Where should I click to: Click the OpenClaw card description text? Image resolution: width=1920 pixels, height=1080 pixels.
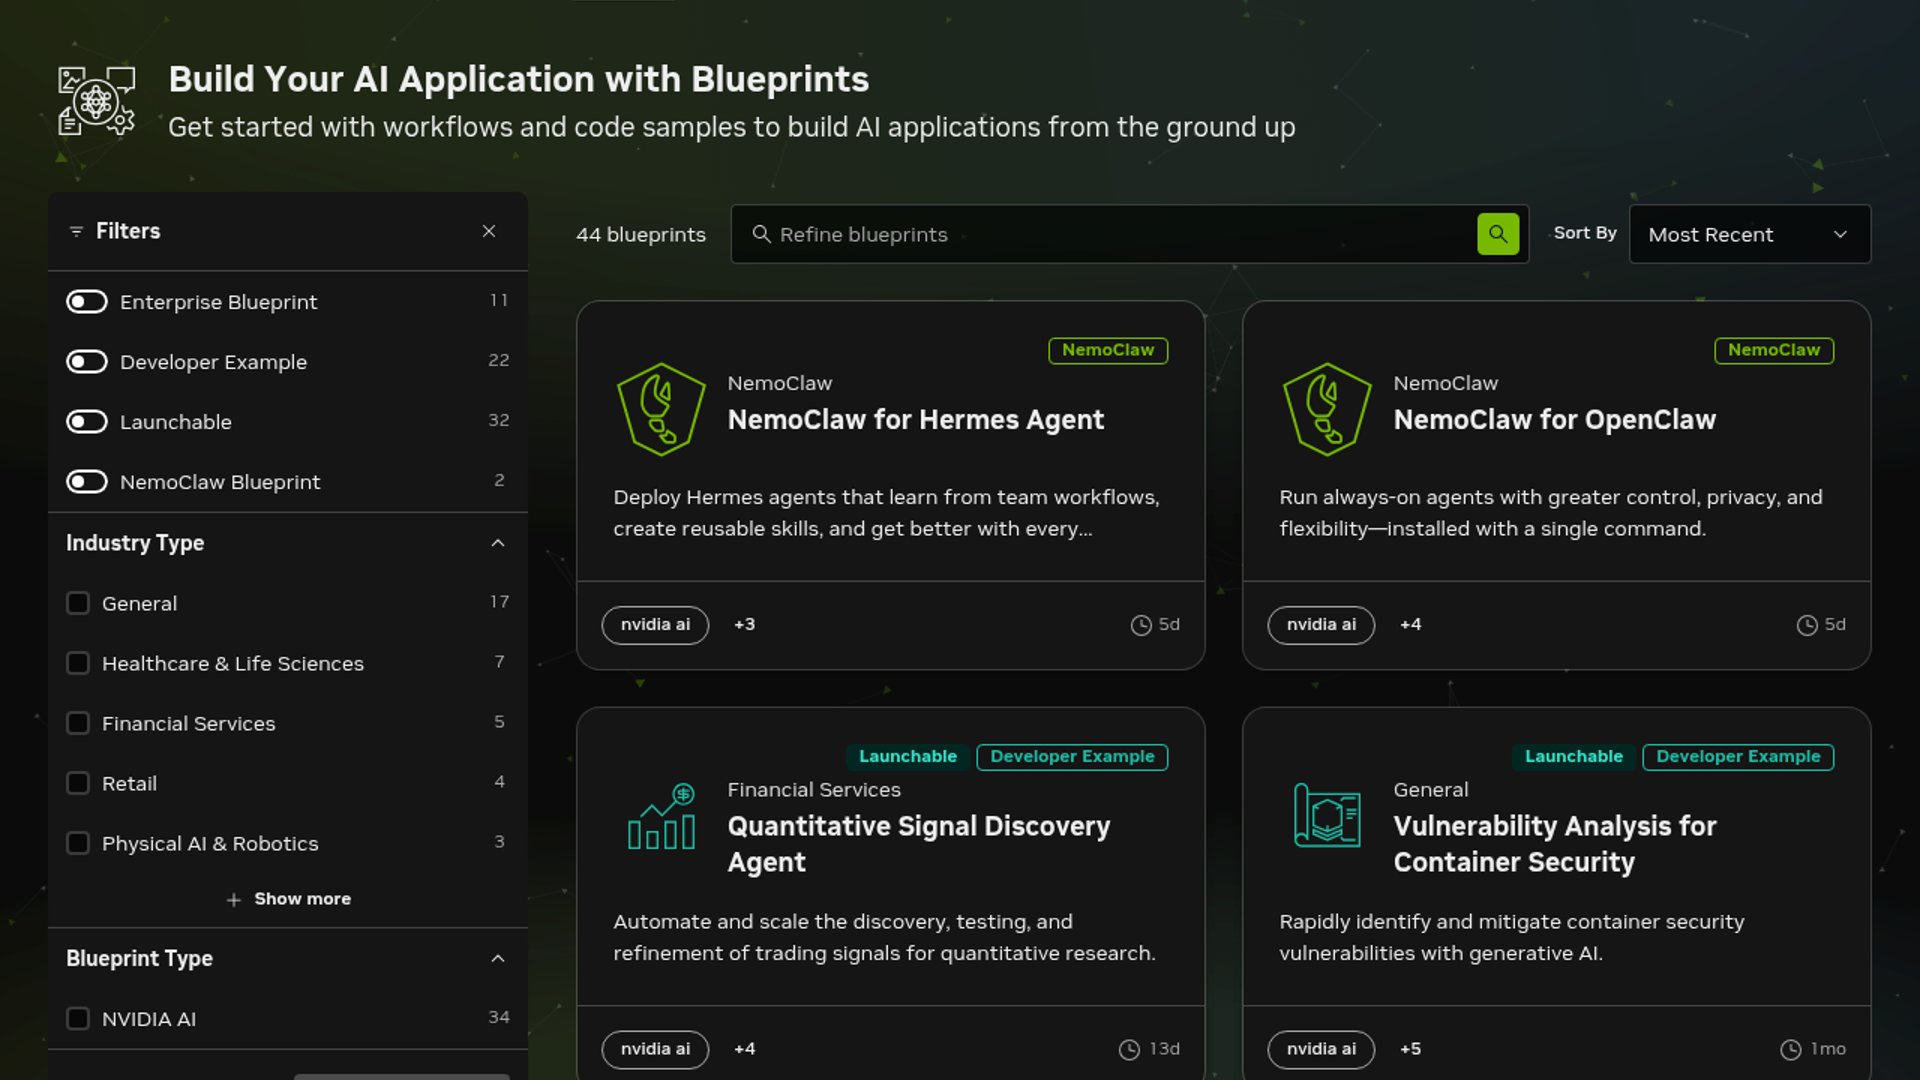tap(1551, 513)
